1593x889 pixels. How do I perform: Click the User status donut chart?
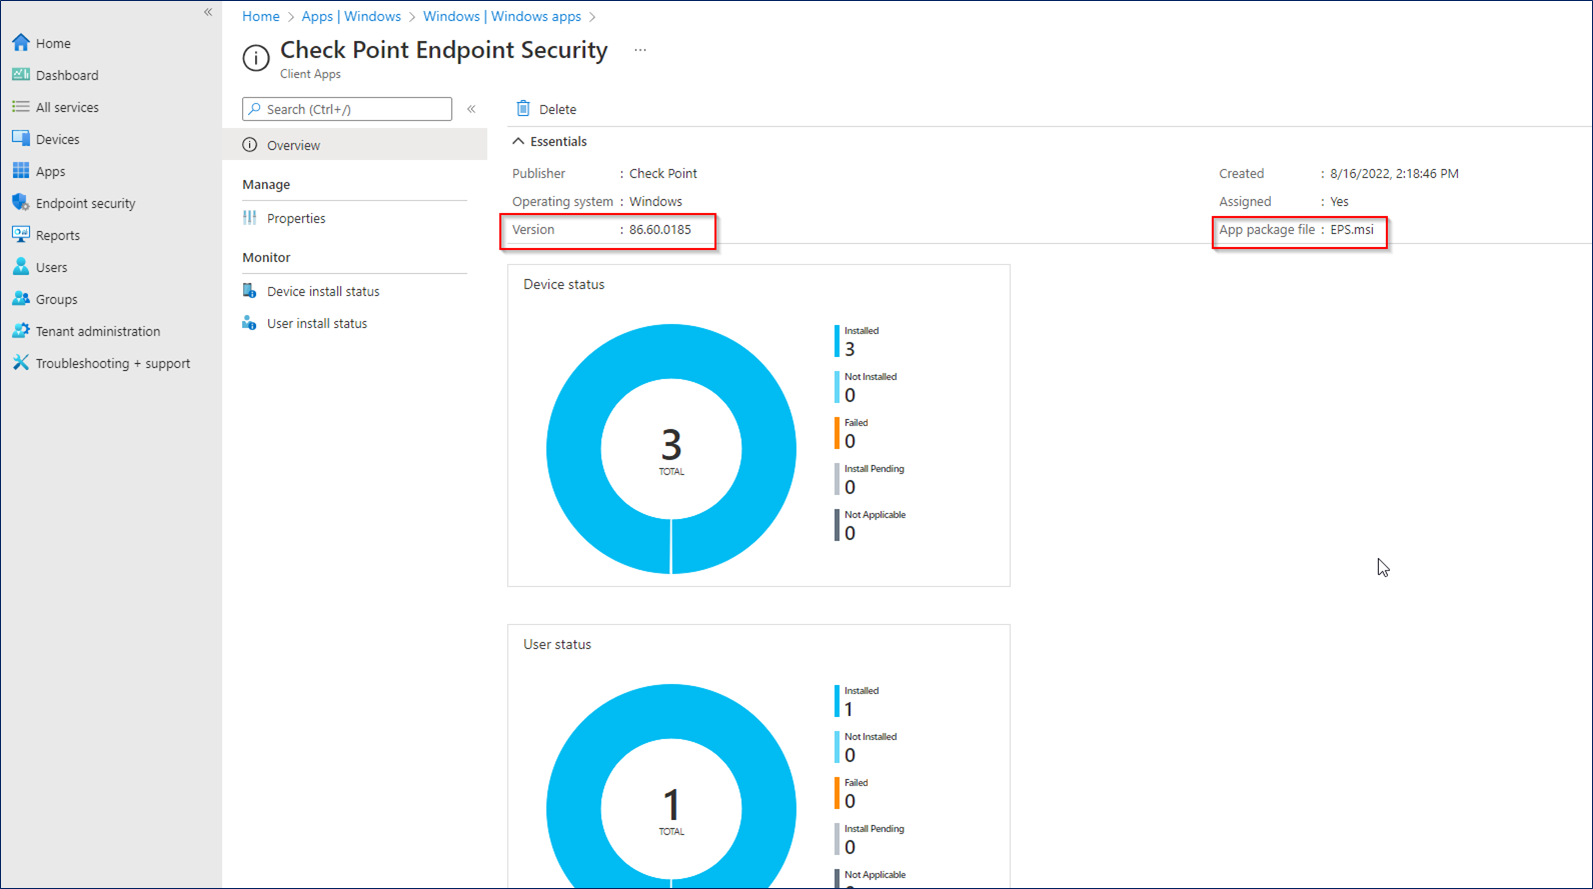[671, 786]
